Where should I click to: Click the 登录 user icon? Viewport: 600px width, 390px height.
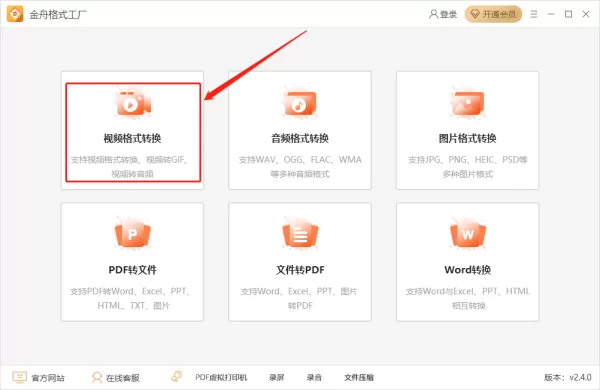click(433, 14)
